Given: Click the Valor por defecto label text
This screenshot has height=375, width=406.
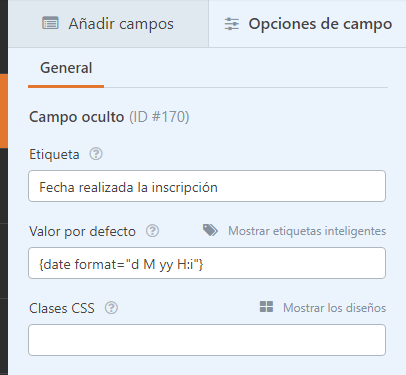Looking at the screenshot, I should click(82, 231).
